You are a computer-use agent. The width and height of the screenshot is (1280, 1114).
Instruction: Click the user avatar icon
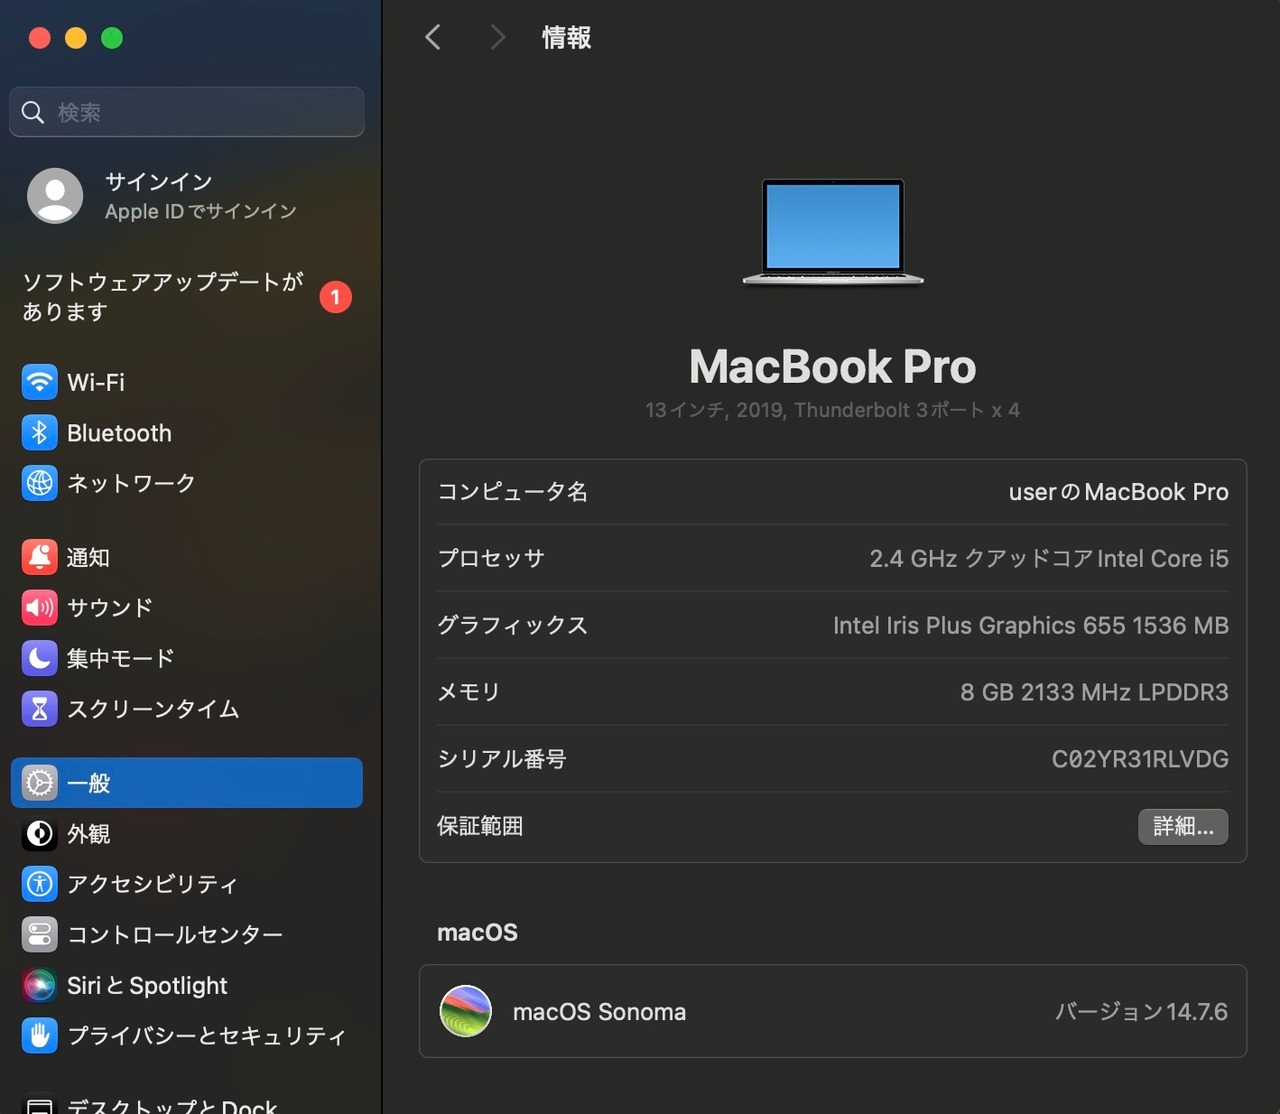55,195
